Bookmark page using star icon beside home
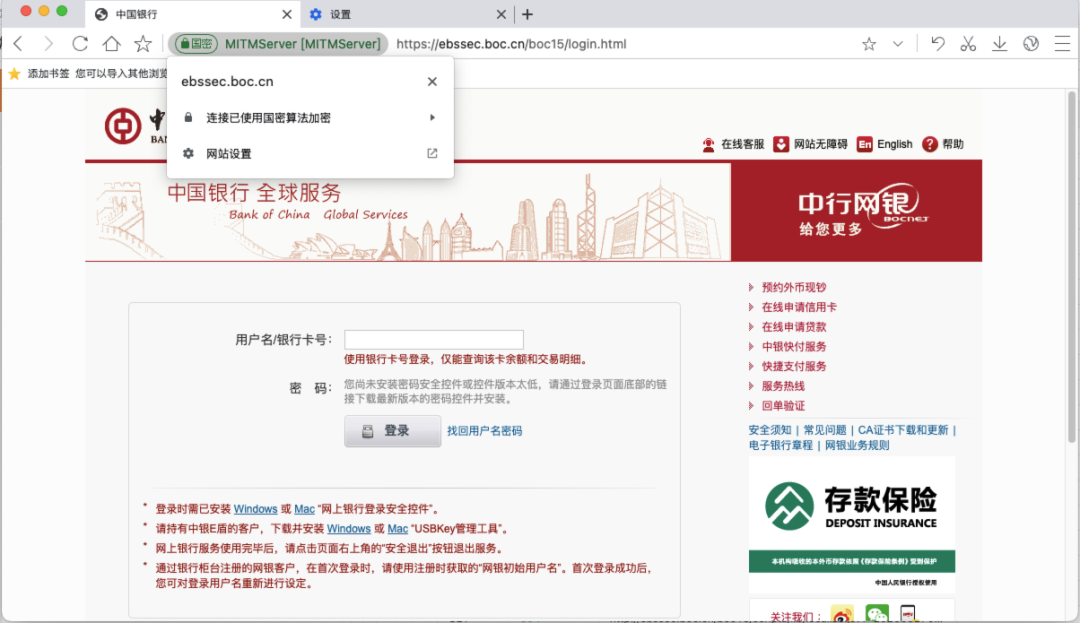1080x623 pixels. tap(143, 44)
